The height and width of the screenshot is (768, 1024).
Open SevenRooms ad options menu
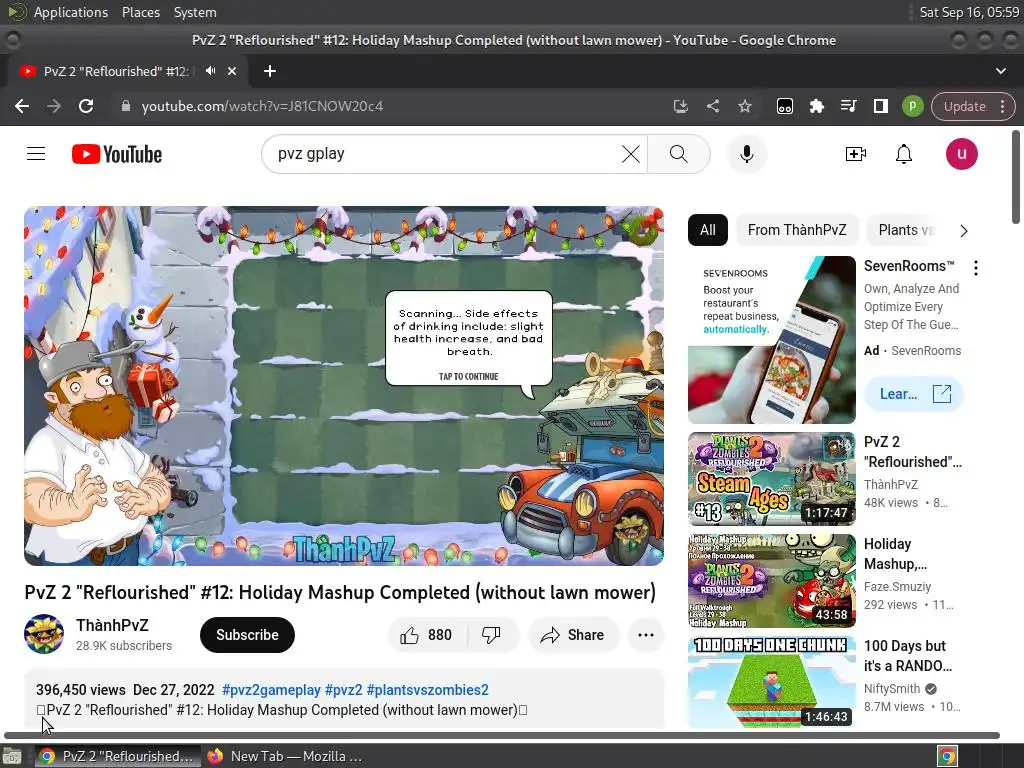tap(976, 268)
